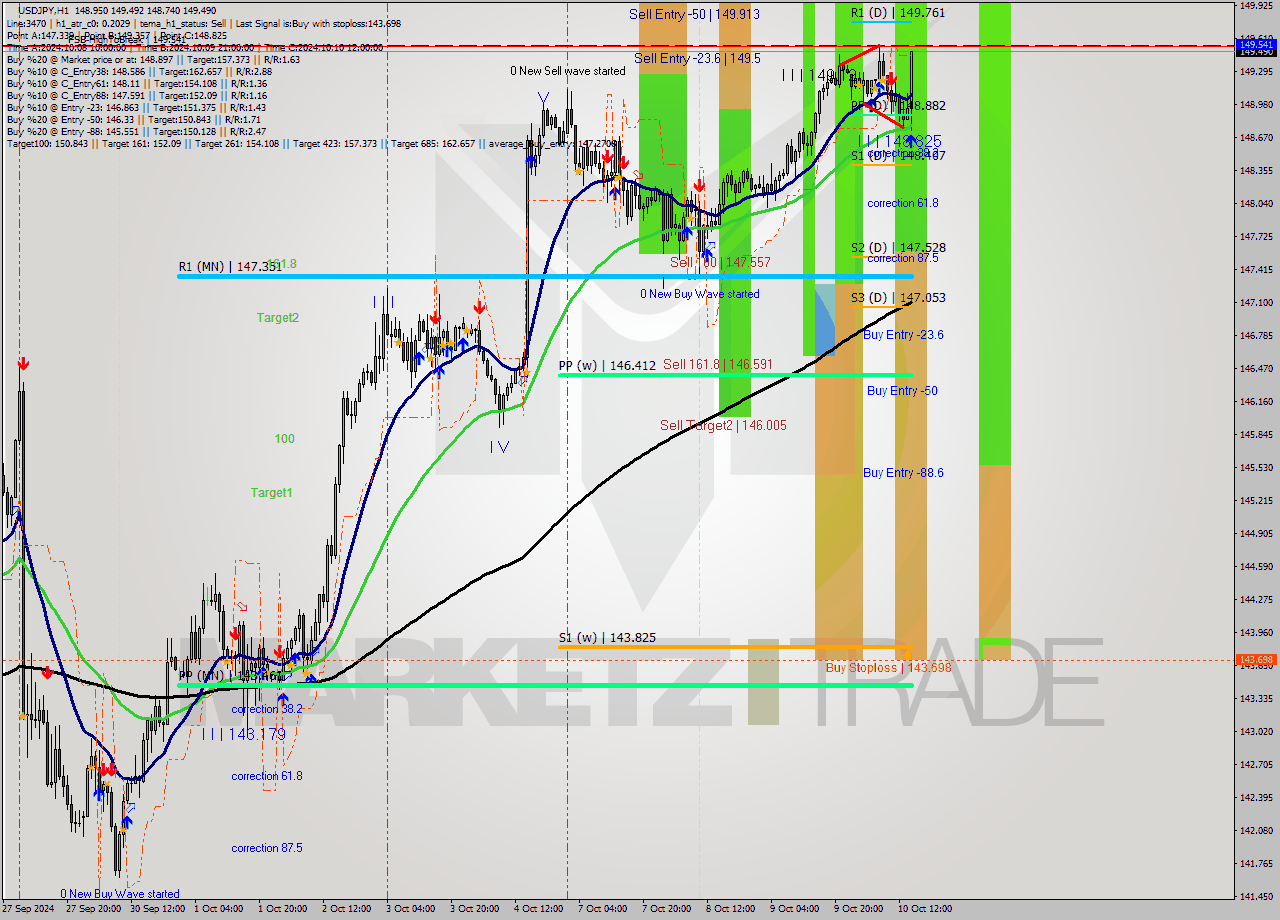Click the 'Buy Entry -88.6' label

point(904,473)
